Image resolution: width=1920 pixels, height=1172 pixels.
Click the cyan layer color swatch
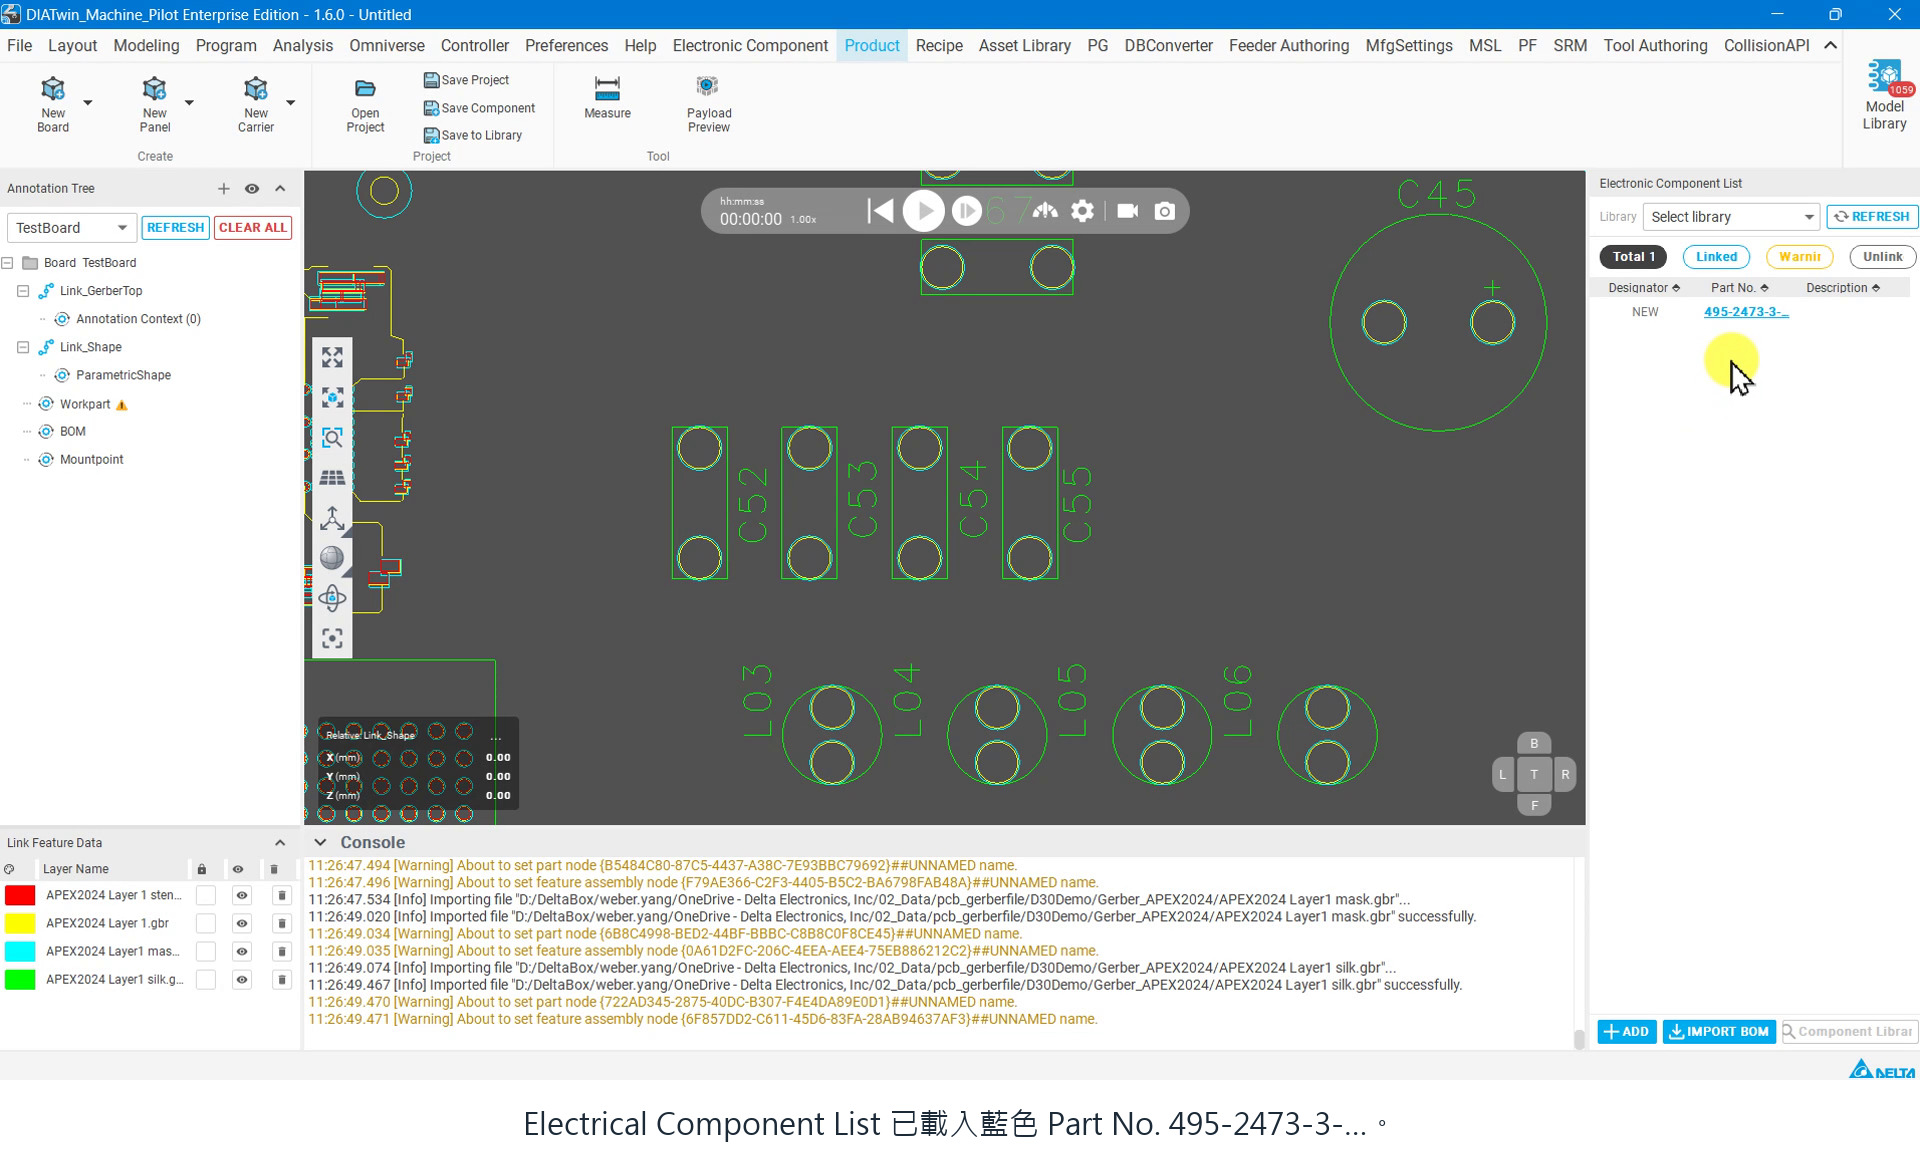[20, 951]
